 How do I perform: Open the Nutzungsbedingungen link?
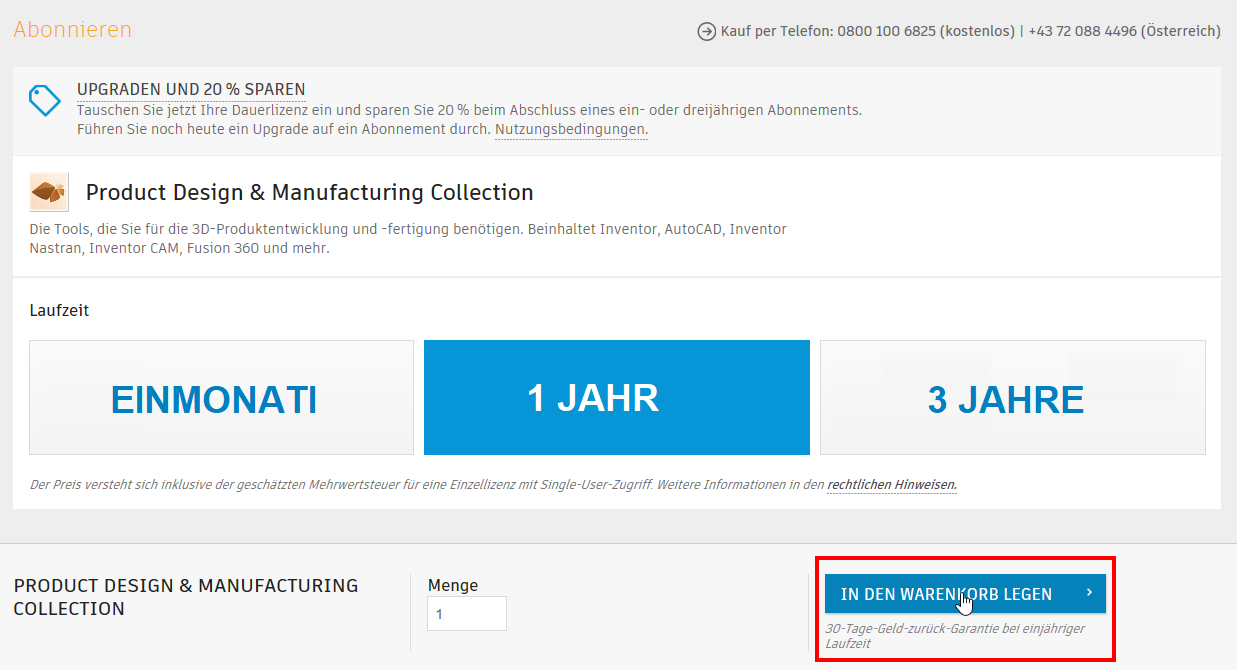point(570,129)
